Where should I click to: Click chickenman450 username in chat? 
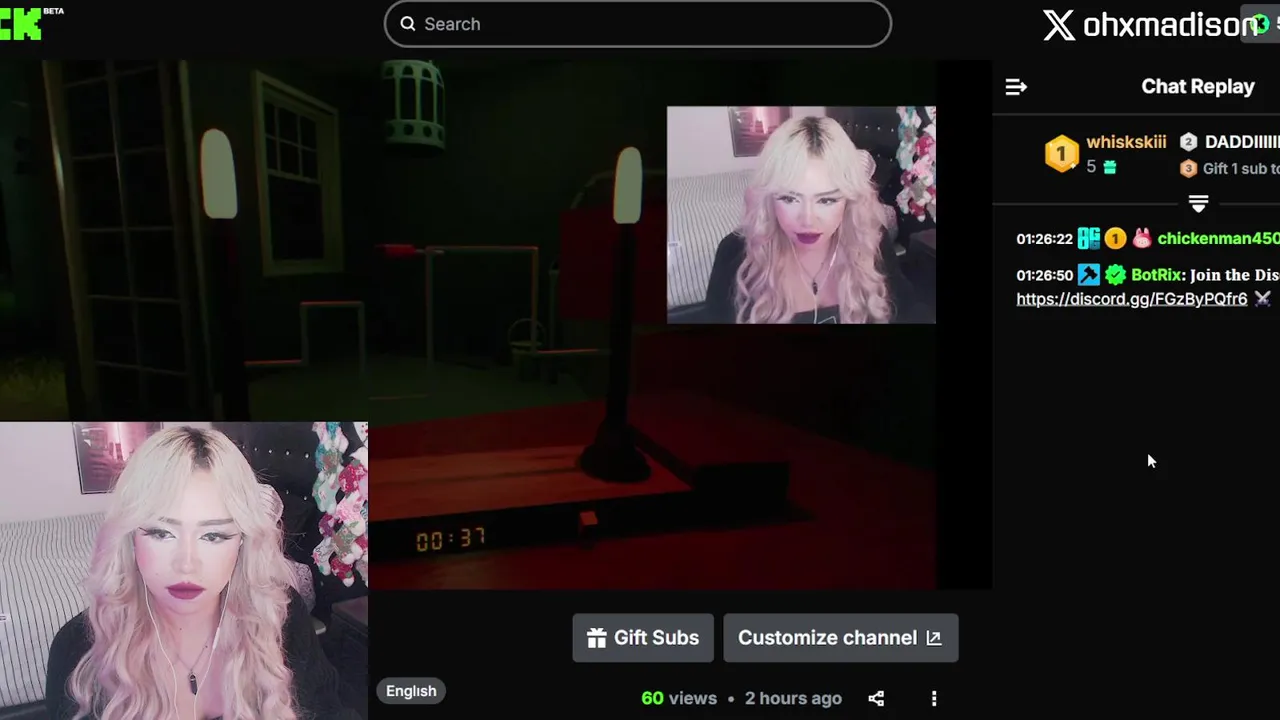(x=1218, y=239)
